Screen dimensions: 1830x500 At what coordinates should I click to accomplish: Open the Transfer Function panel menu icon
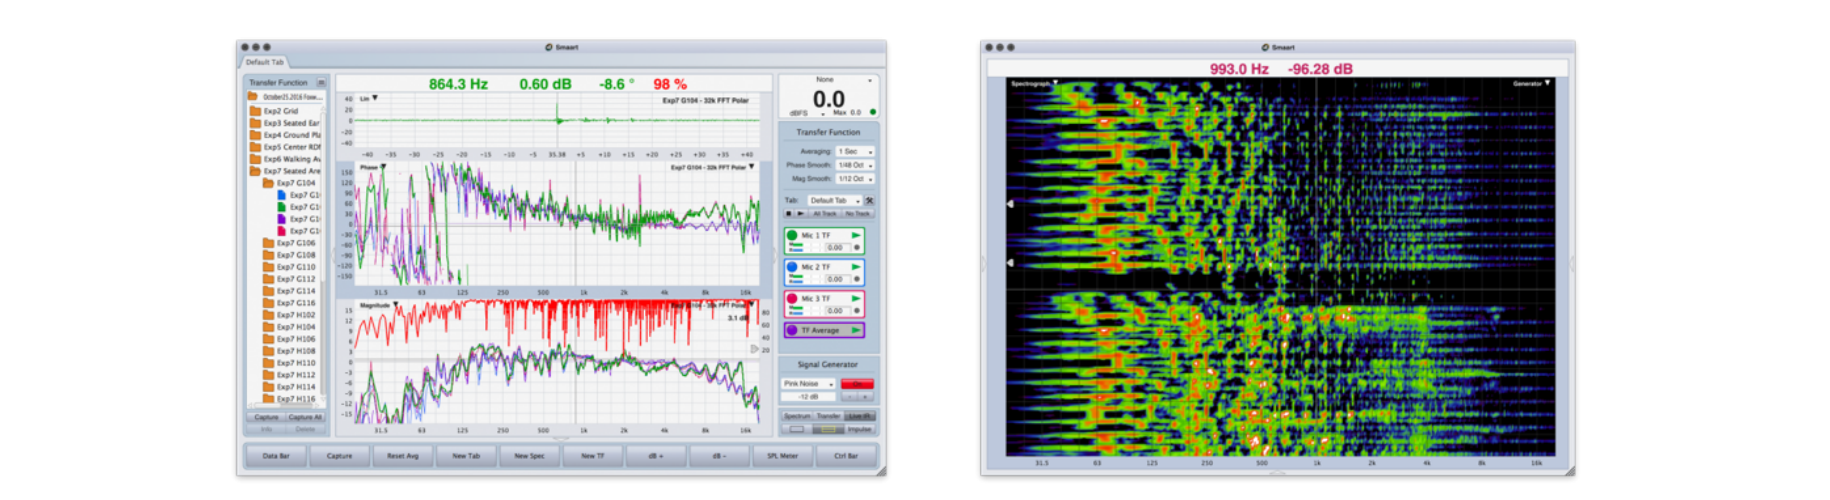[321, 83]
